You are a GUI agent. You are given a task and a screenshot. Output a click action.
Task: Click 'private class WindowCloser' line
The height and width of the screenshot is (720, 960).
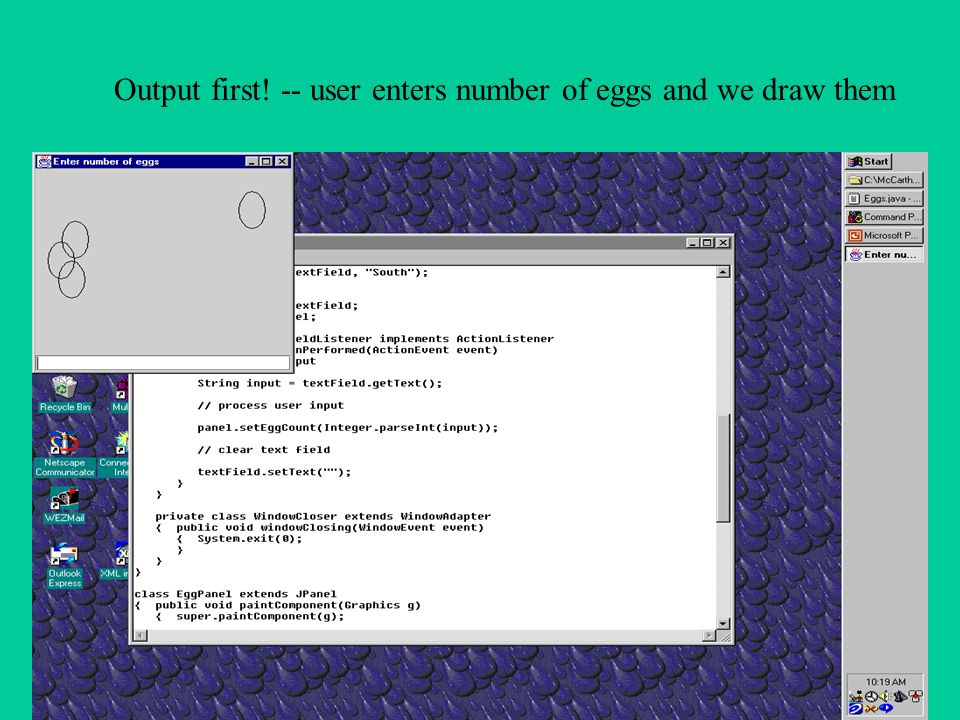click(323, 516)
